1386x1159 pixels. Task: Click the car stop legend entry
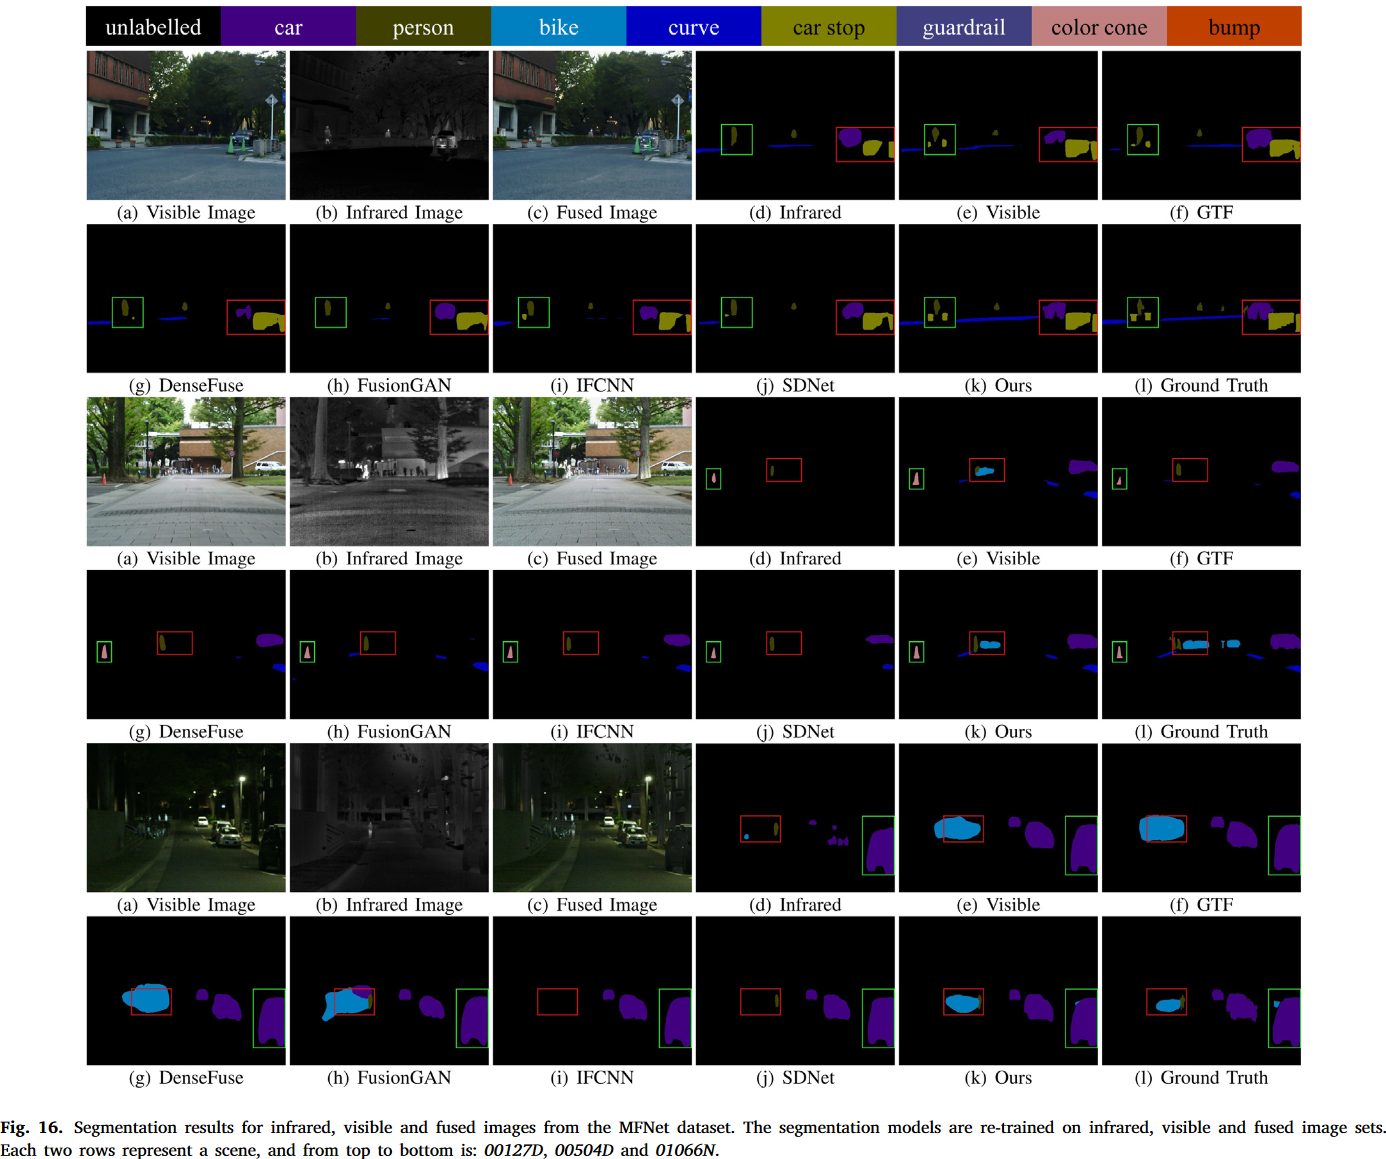click(828, 26)
